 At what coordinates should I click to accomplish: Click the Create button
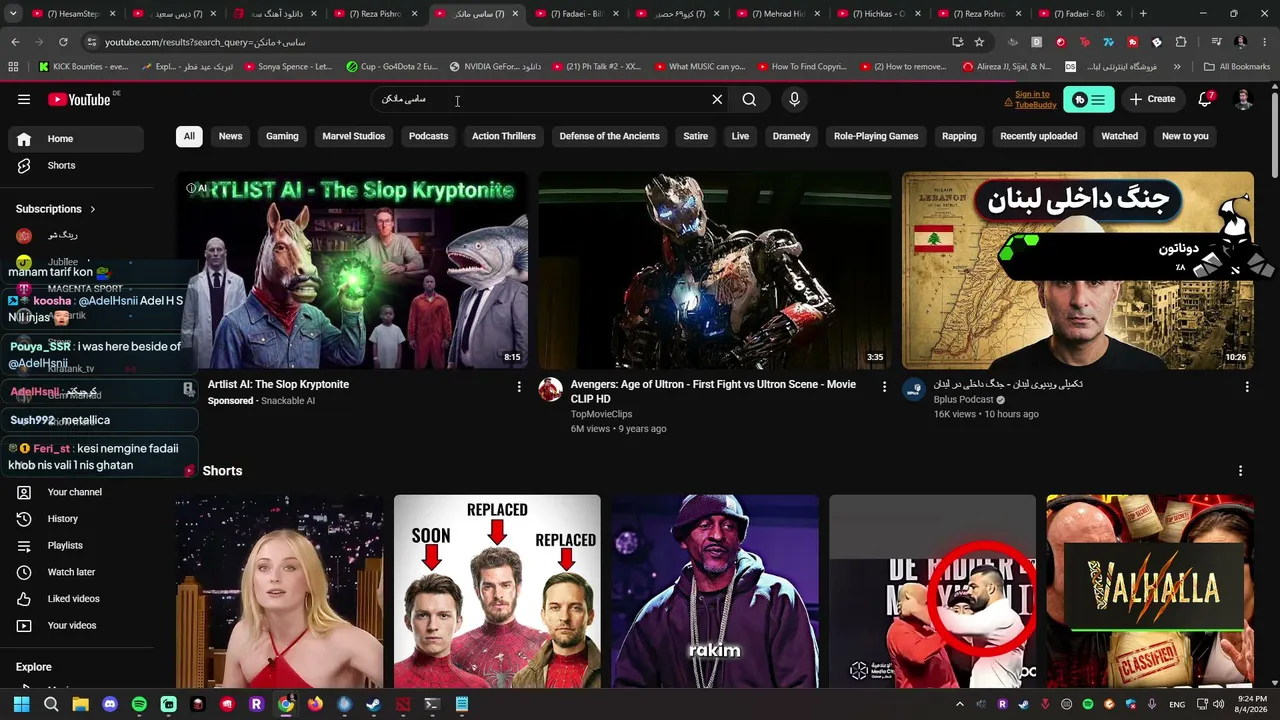pos(1152,99)
